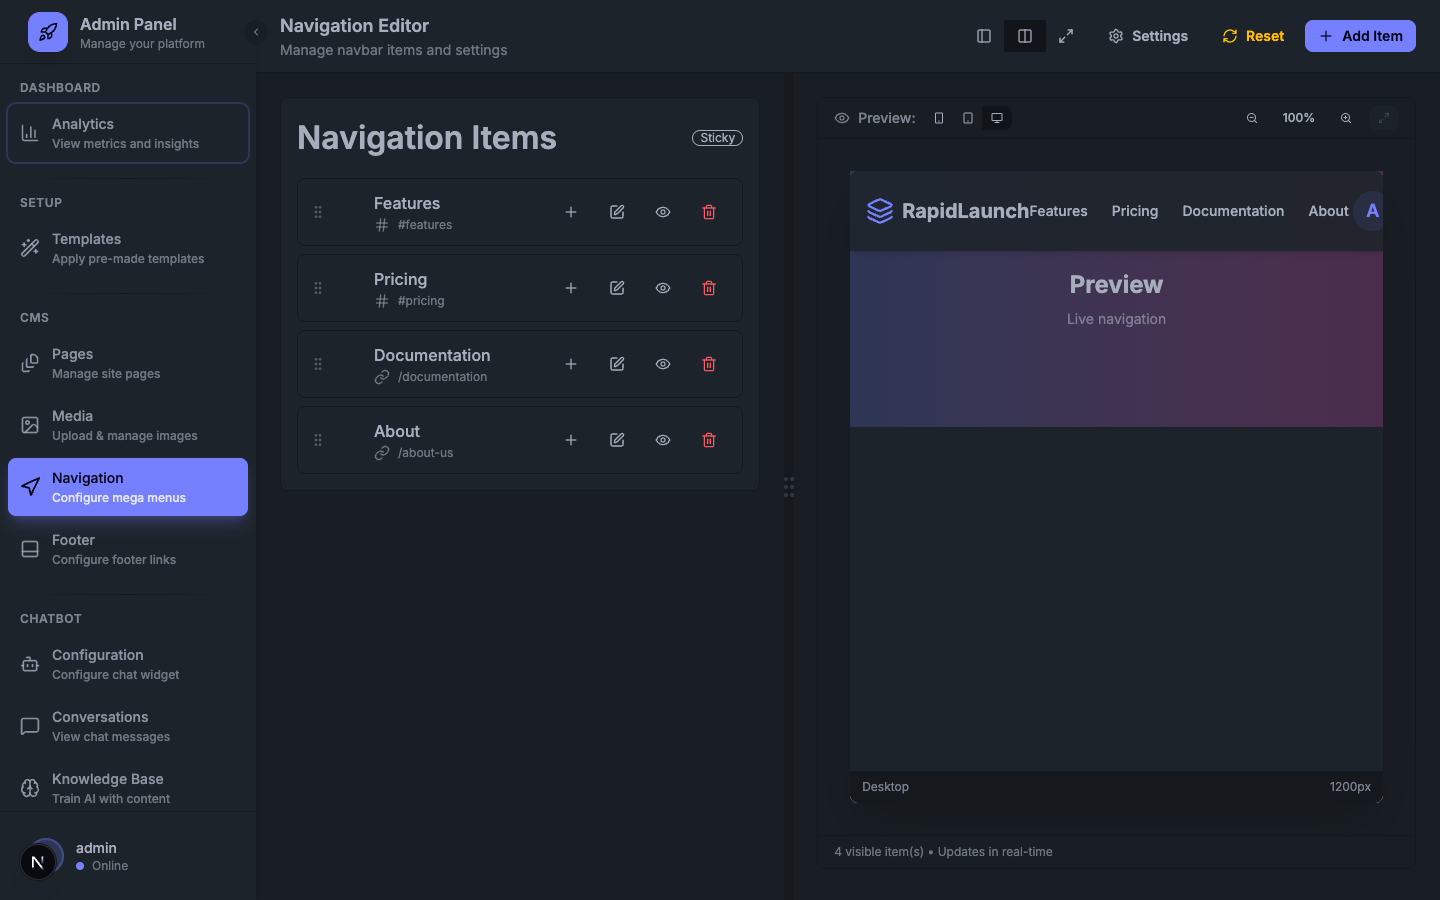Expand the preview panel to fullscreen
The height and width of the screenshot is (900, 1440).
click(x=1384, y=118)
